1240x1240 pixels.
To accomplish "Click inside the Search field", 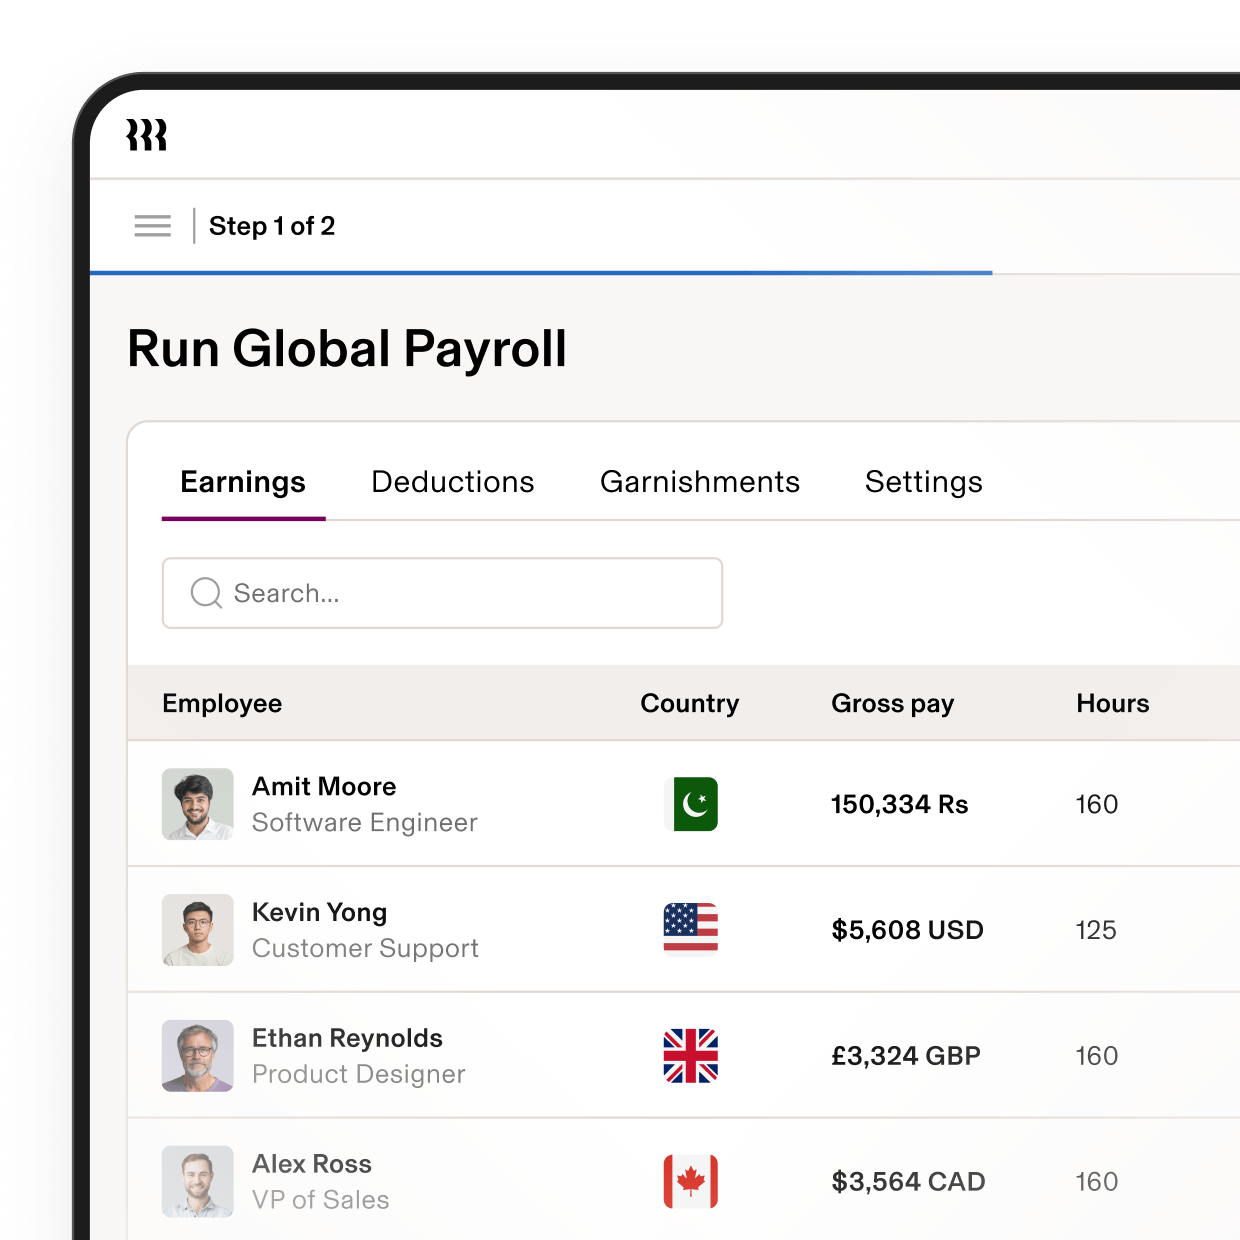I will point(442,593).
